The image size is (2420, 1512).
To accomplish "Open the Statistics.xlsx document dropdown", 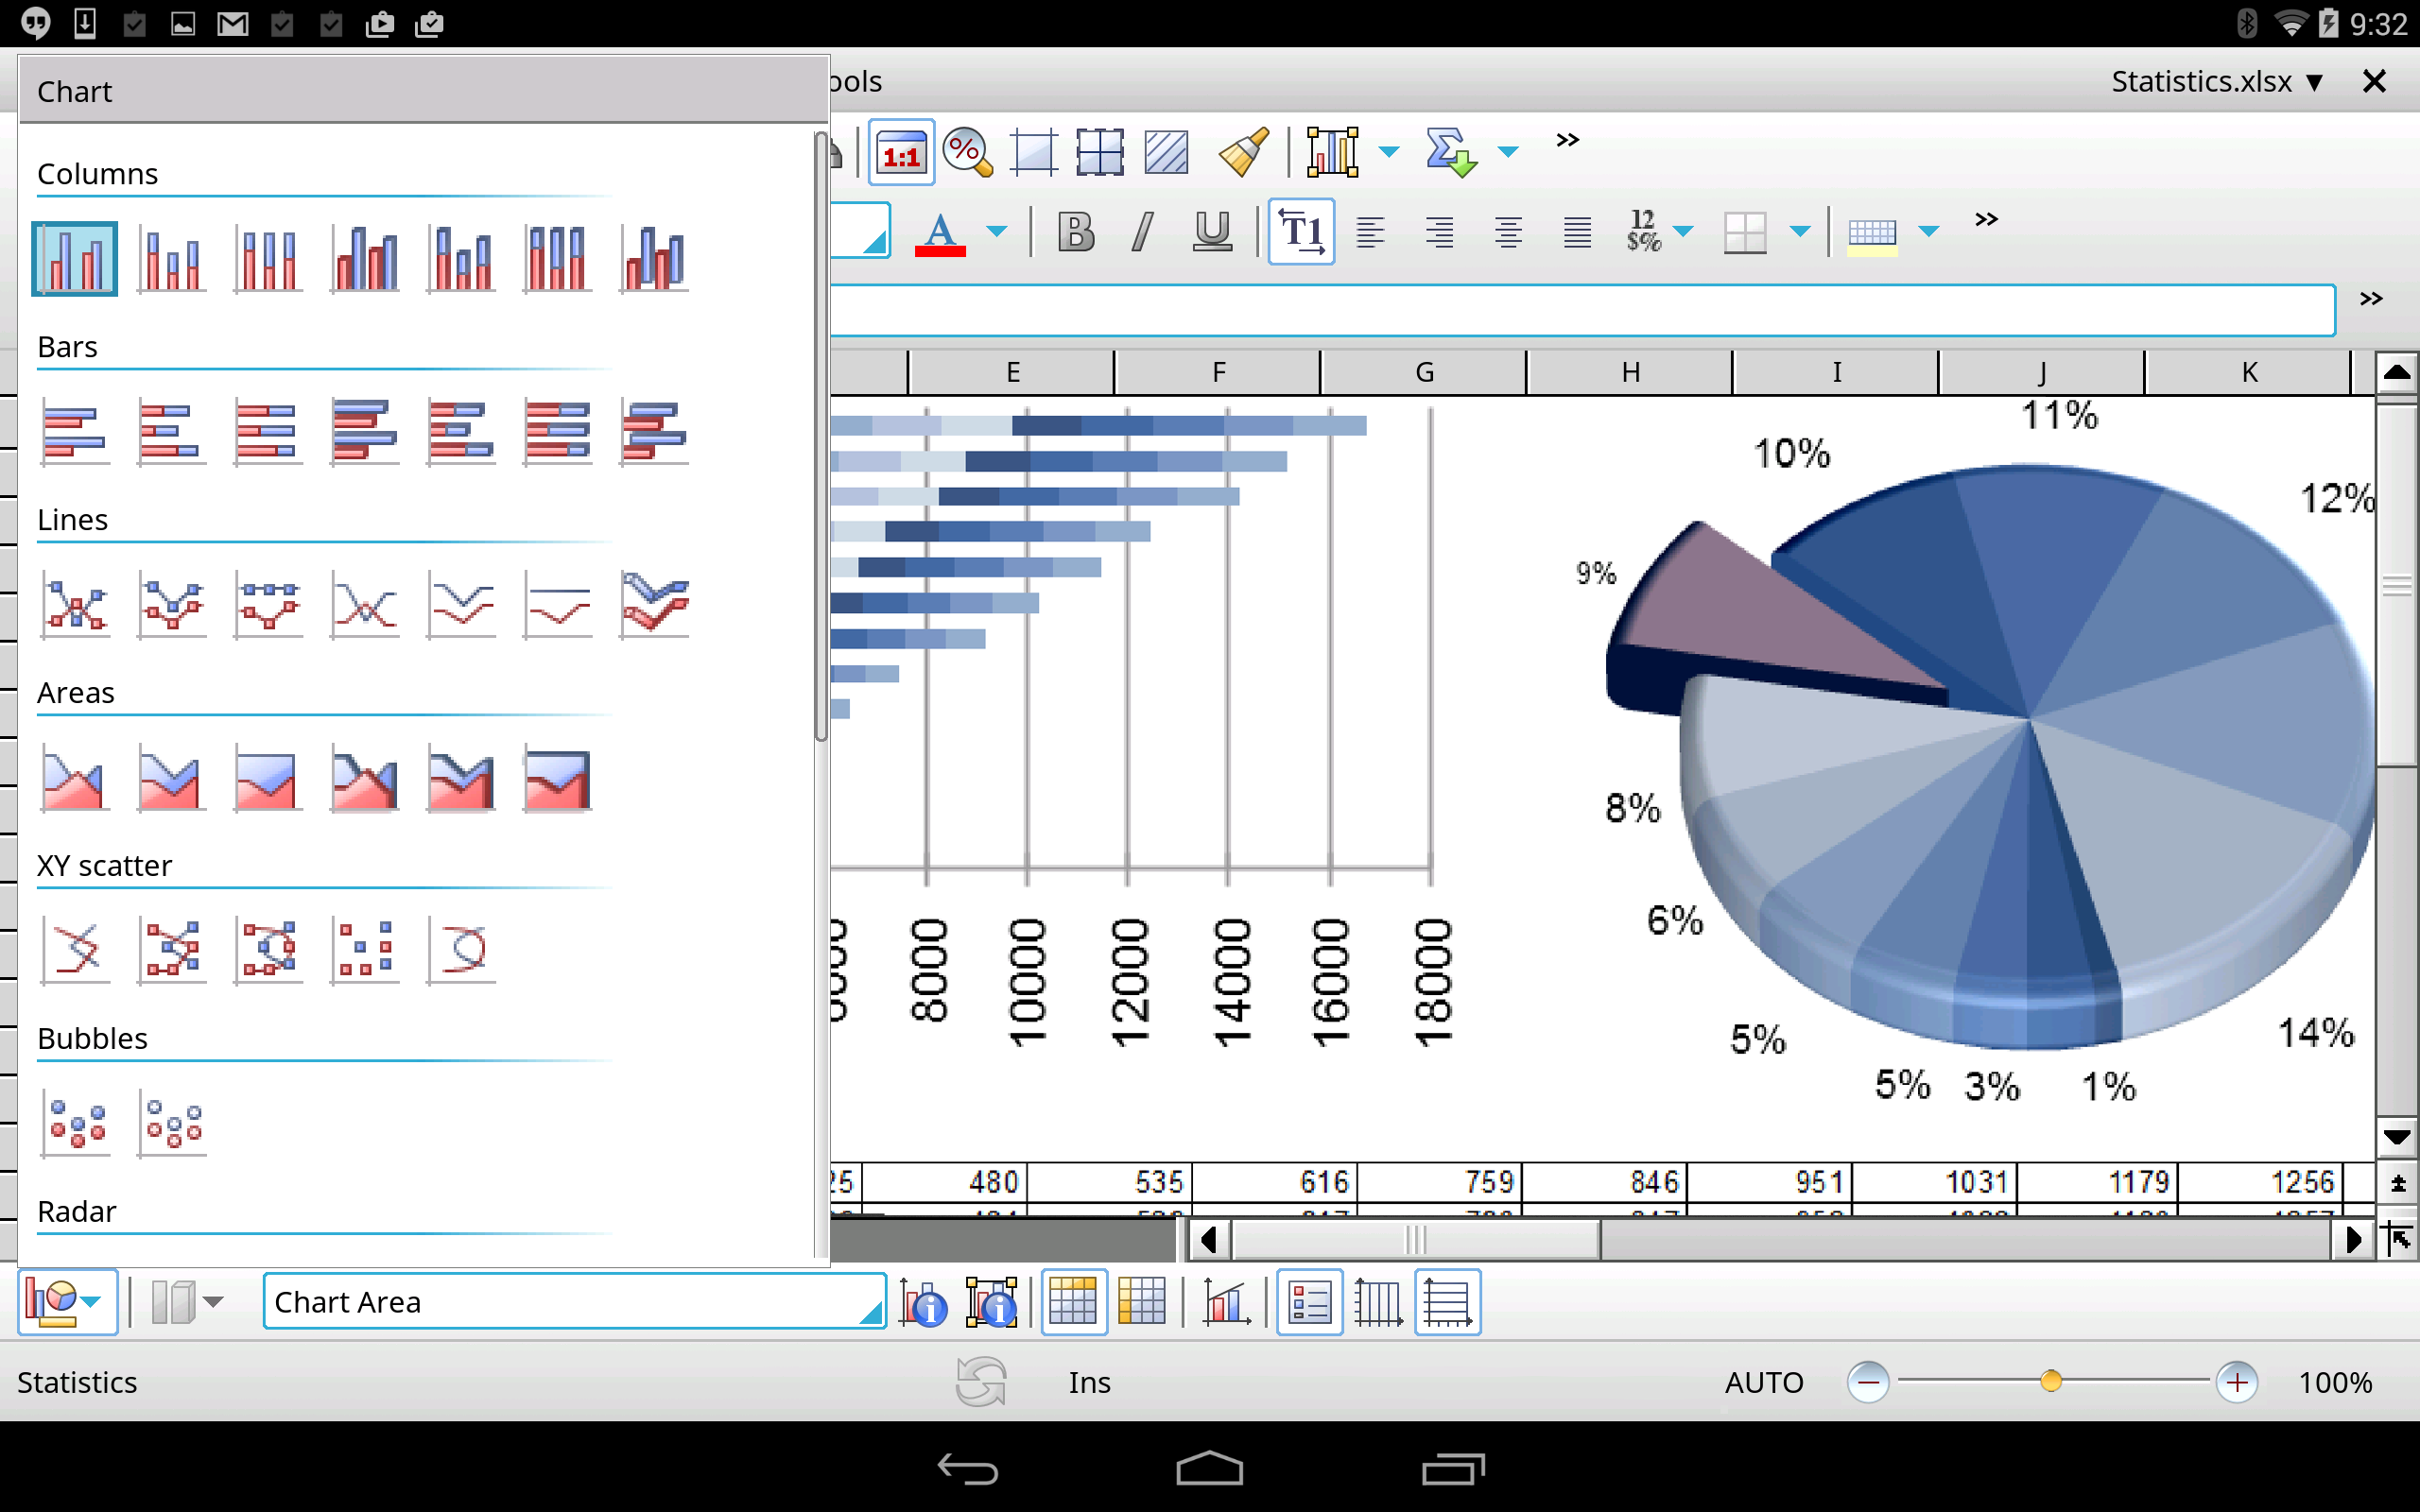I will click(x=2216, y=81).
